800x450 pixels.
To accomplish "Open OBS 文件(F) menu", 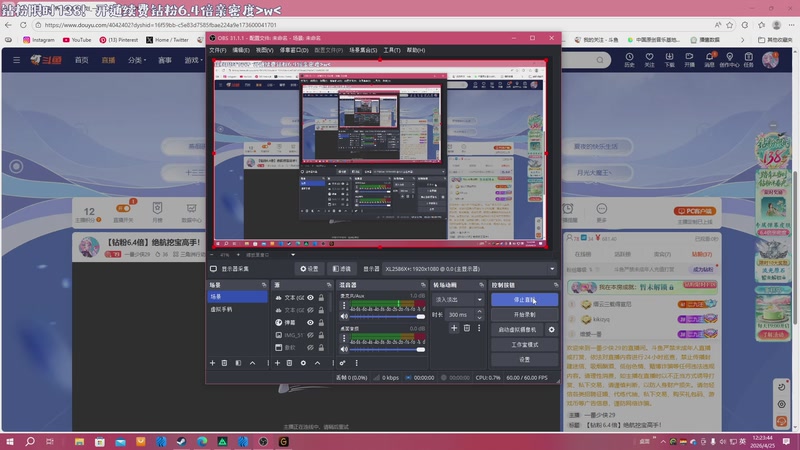I will click(217, 50).
